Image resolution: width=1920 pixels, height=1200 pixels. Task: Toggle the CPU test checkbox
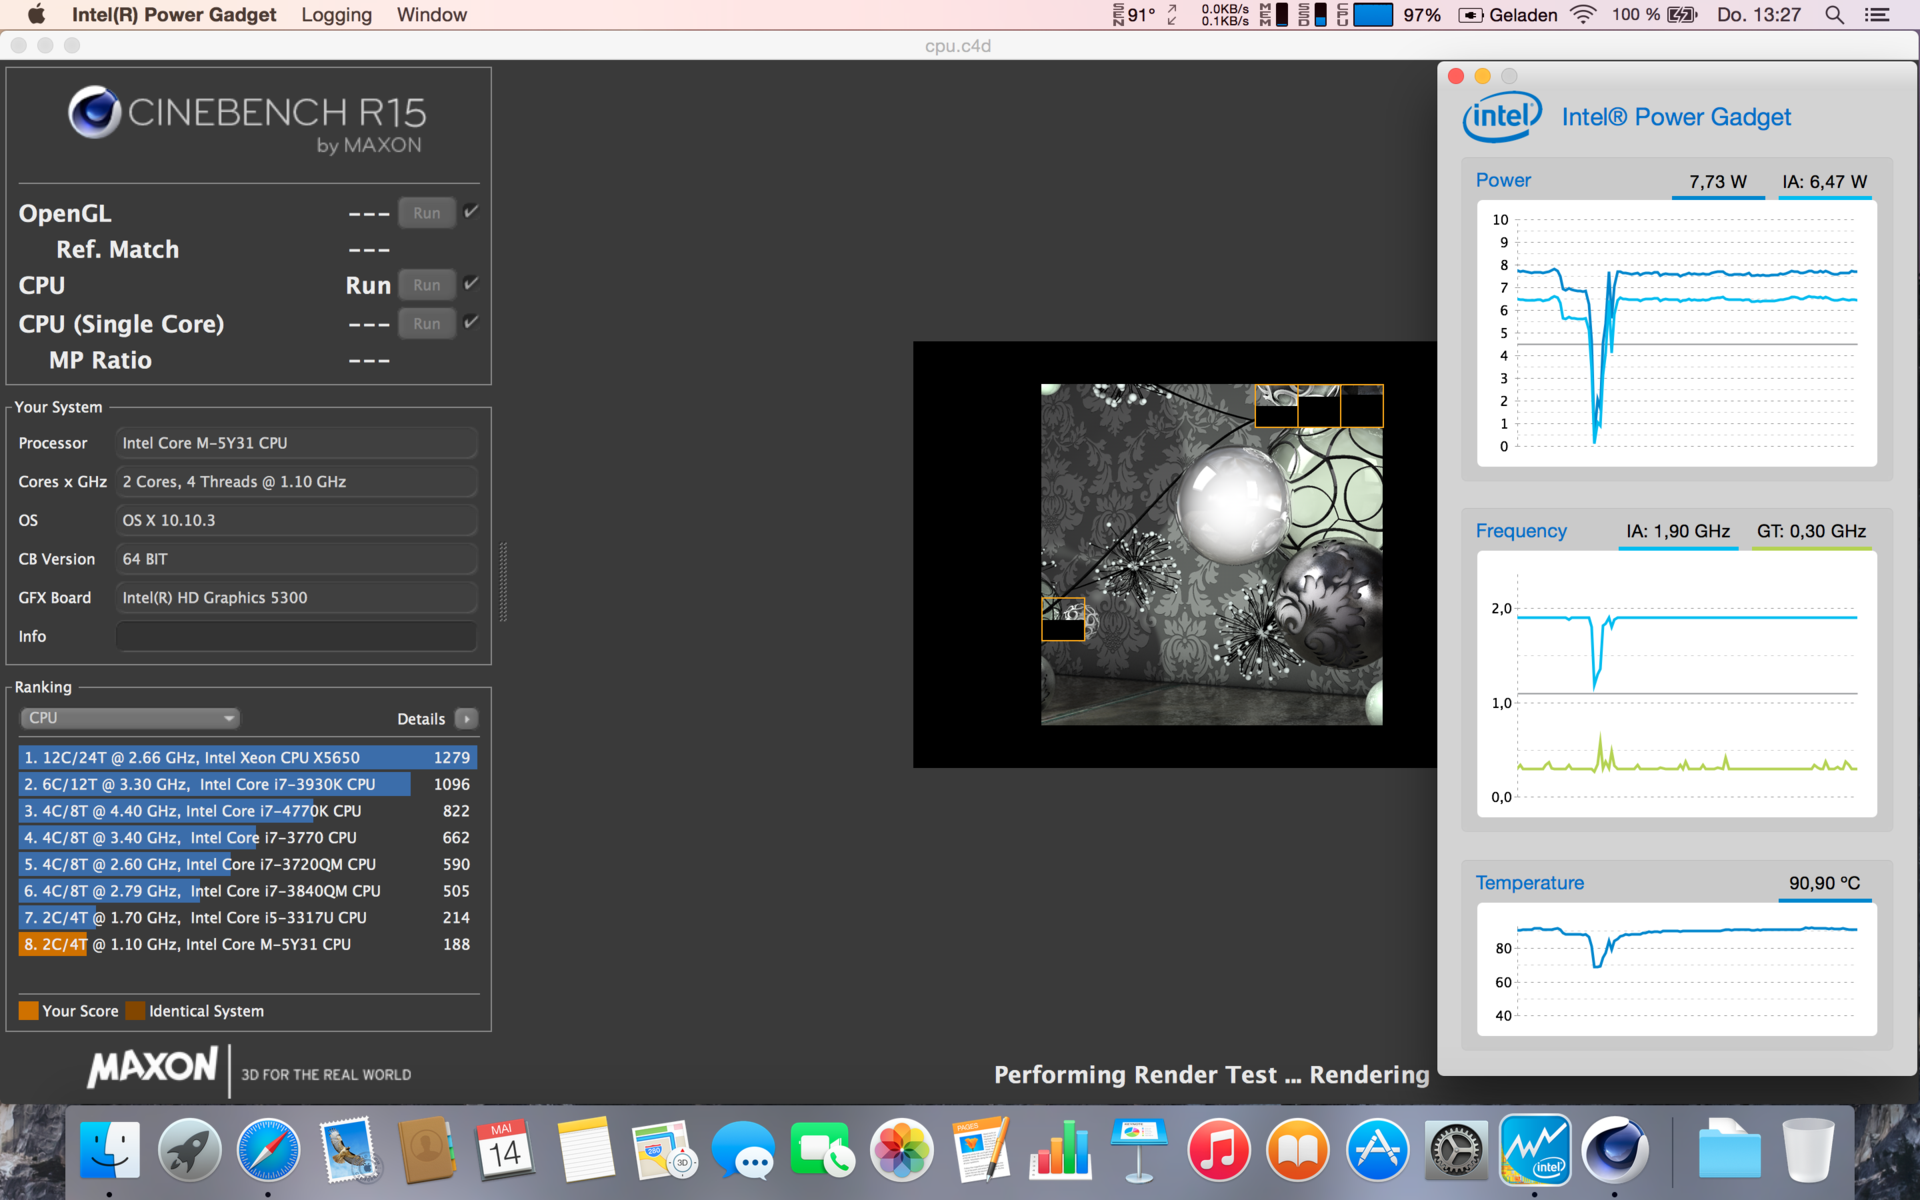[471, 284]
